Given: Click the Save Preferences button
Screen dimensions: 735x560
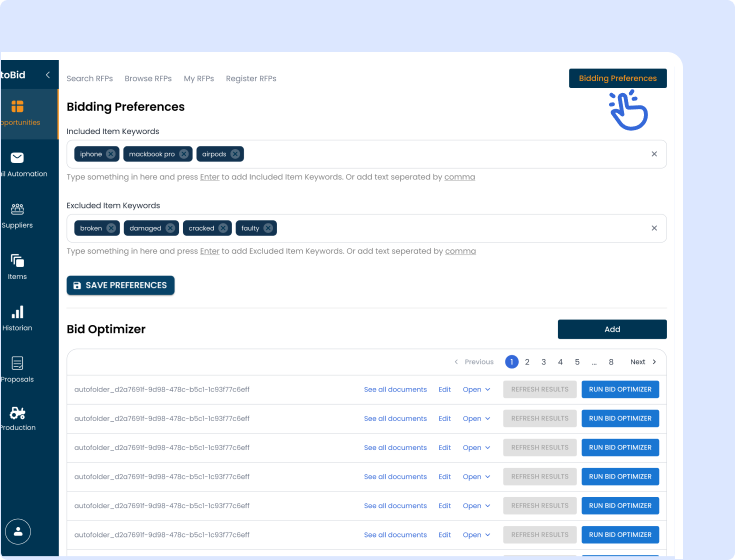Looking at the screenshot, I should coord(120,285).
